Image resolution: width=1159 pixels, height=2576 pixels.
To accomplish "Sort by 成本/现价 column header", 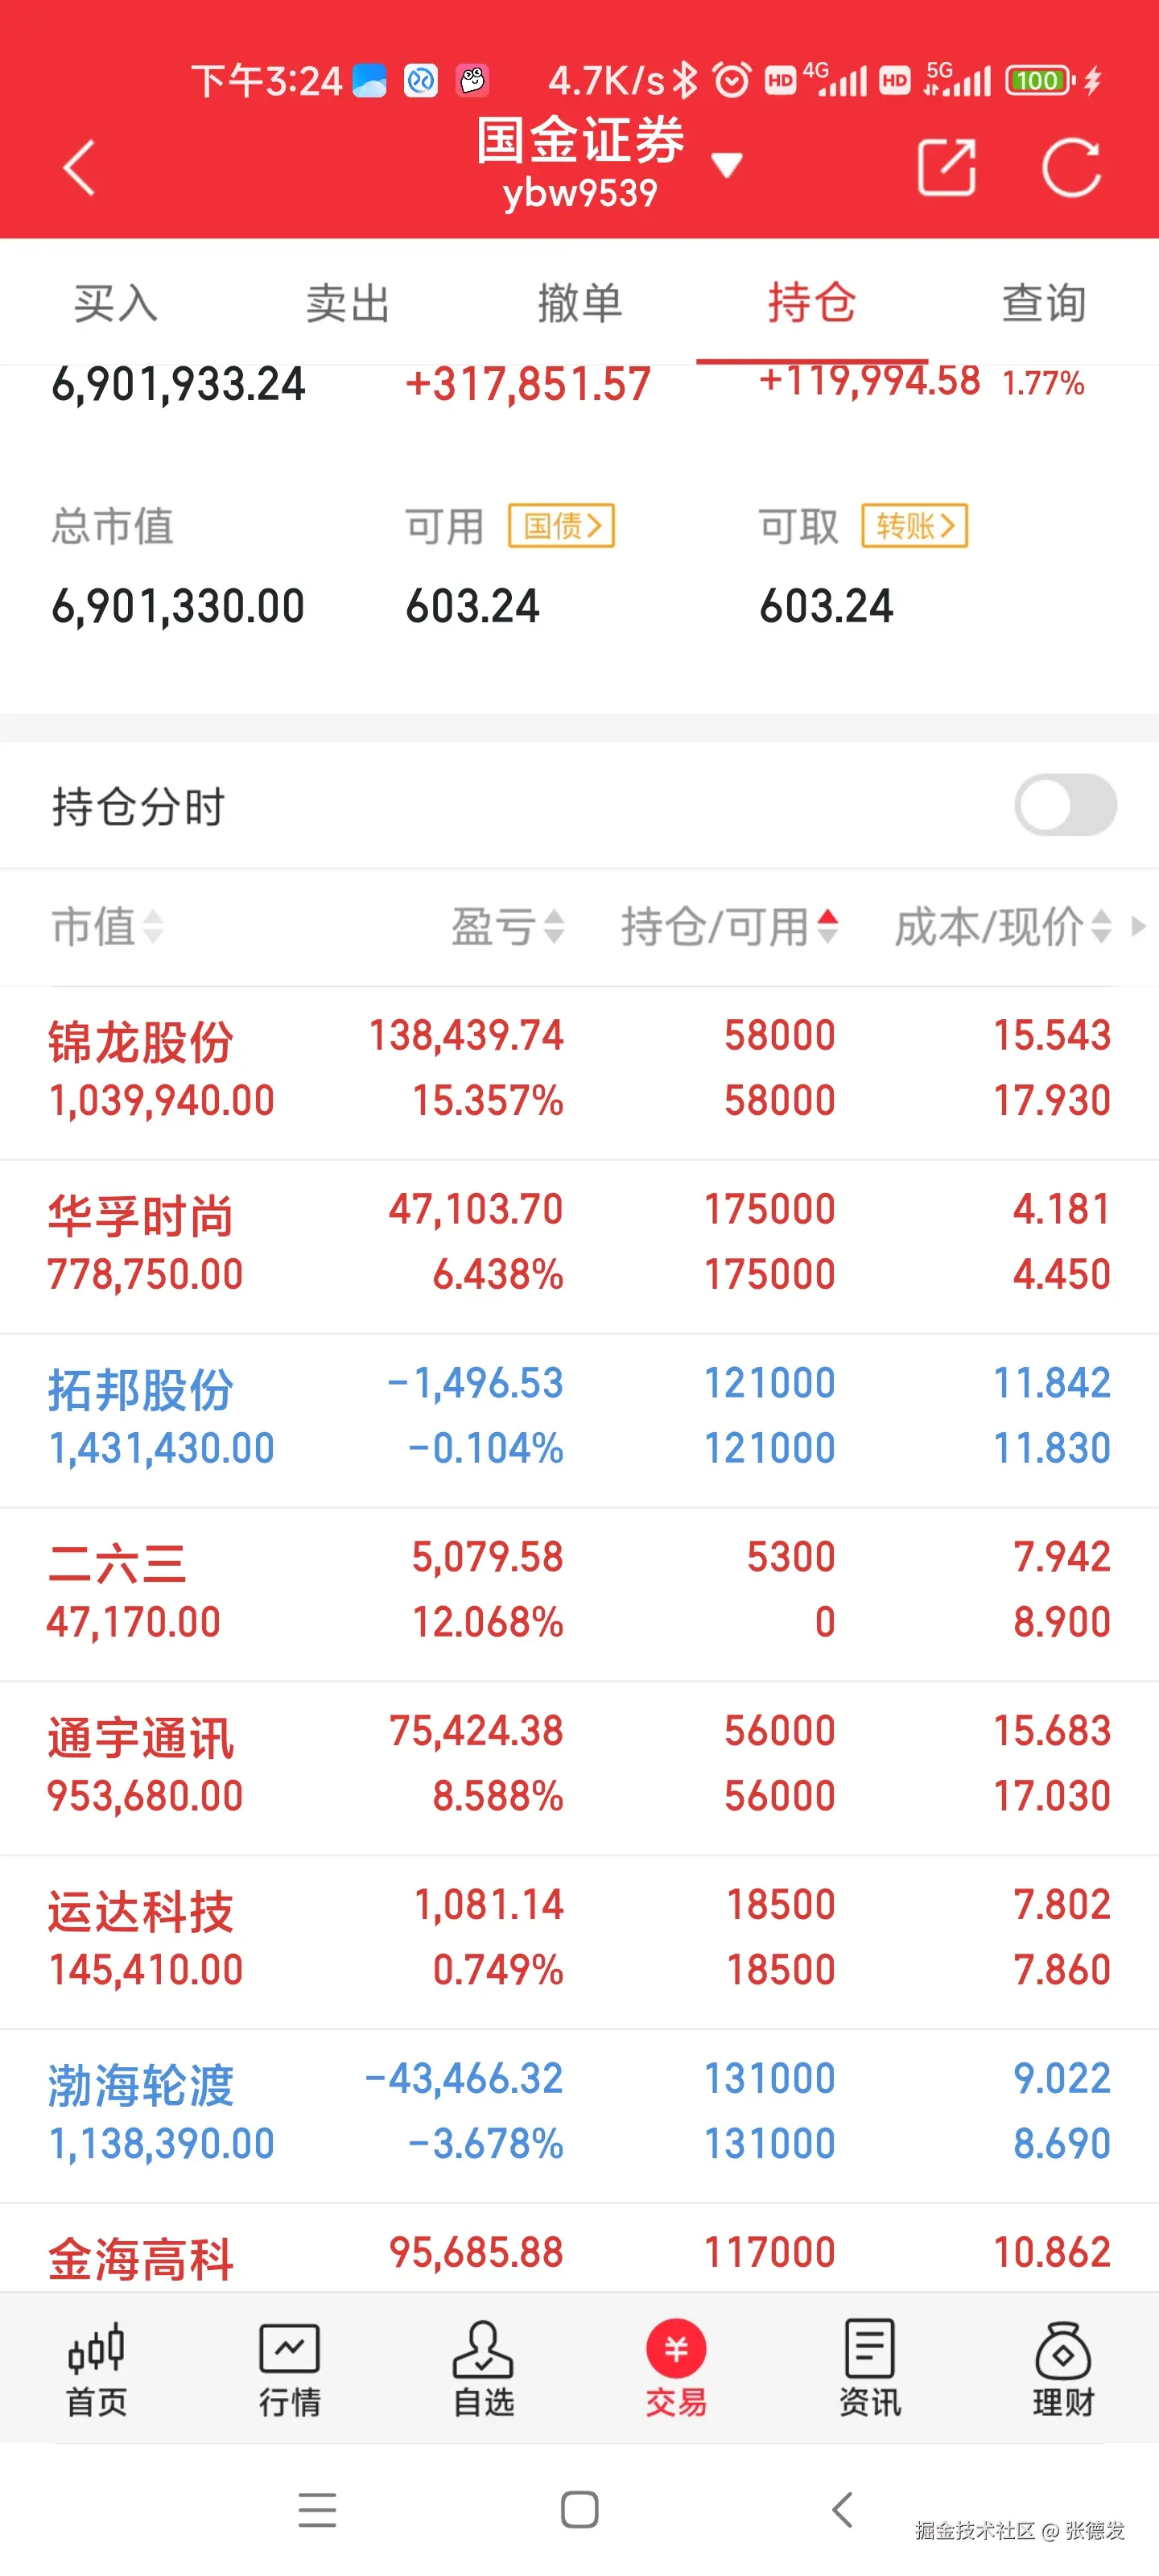I will [1001, 926].
